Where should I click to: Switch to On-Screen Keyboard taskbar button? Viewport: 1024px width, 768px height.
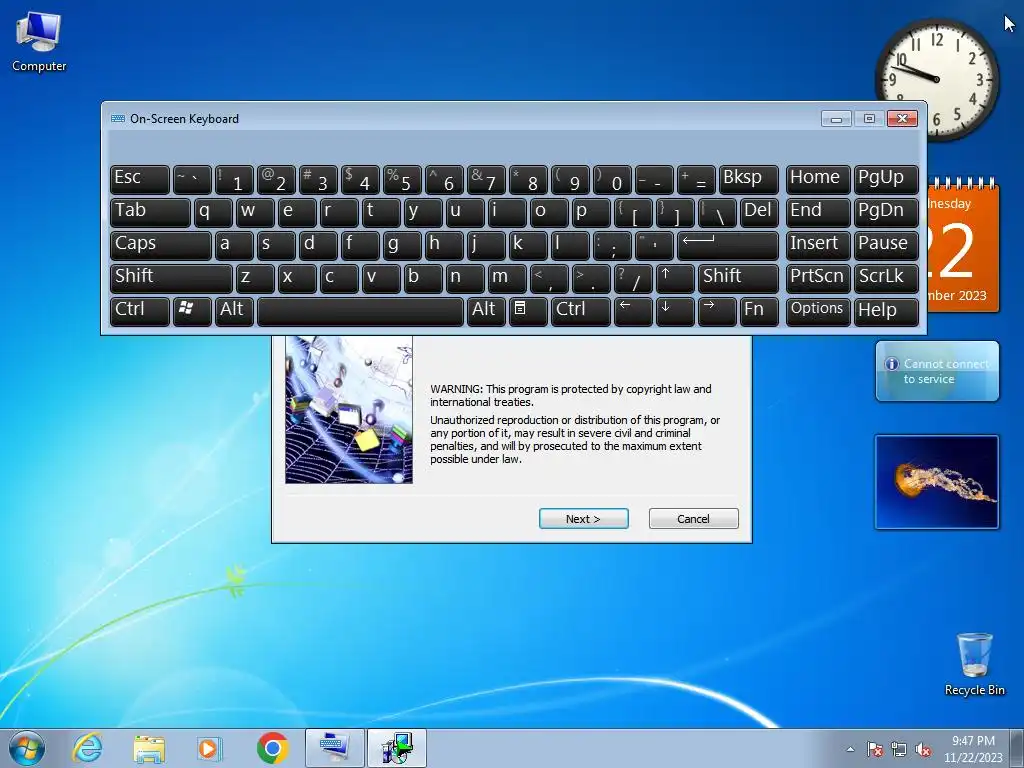click(335, 748)
